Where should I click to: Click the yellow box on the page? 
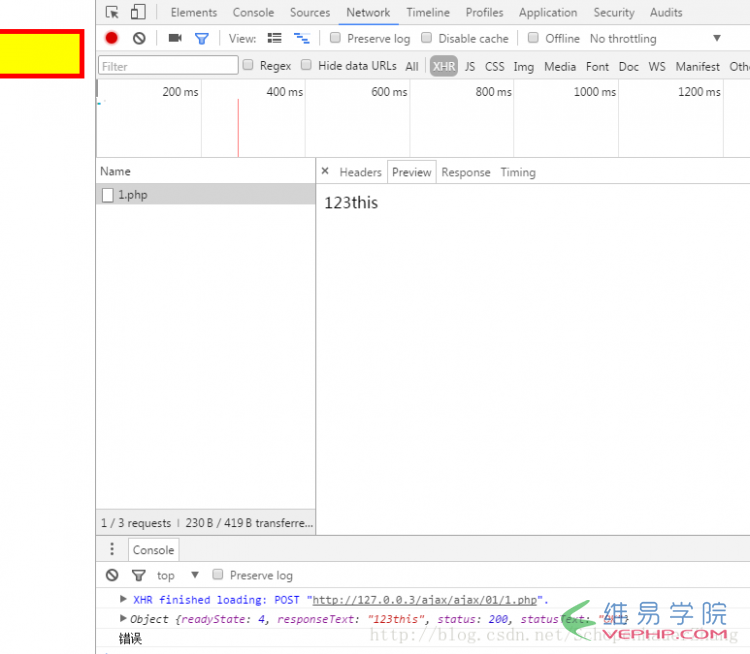pos(40,54)
